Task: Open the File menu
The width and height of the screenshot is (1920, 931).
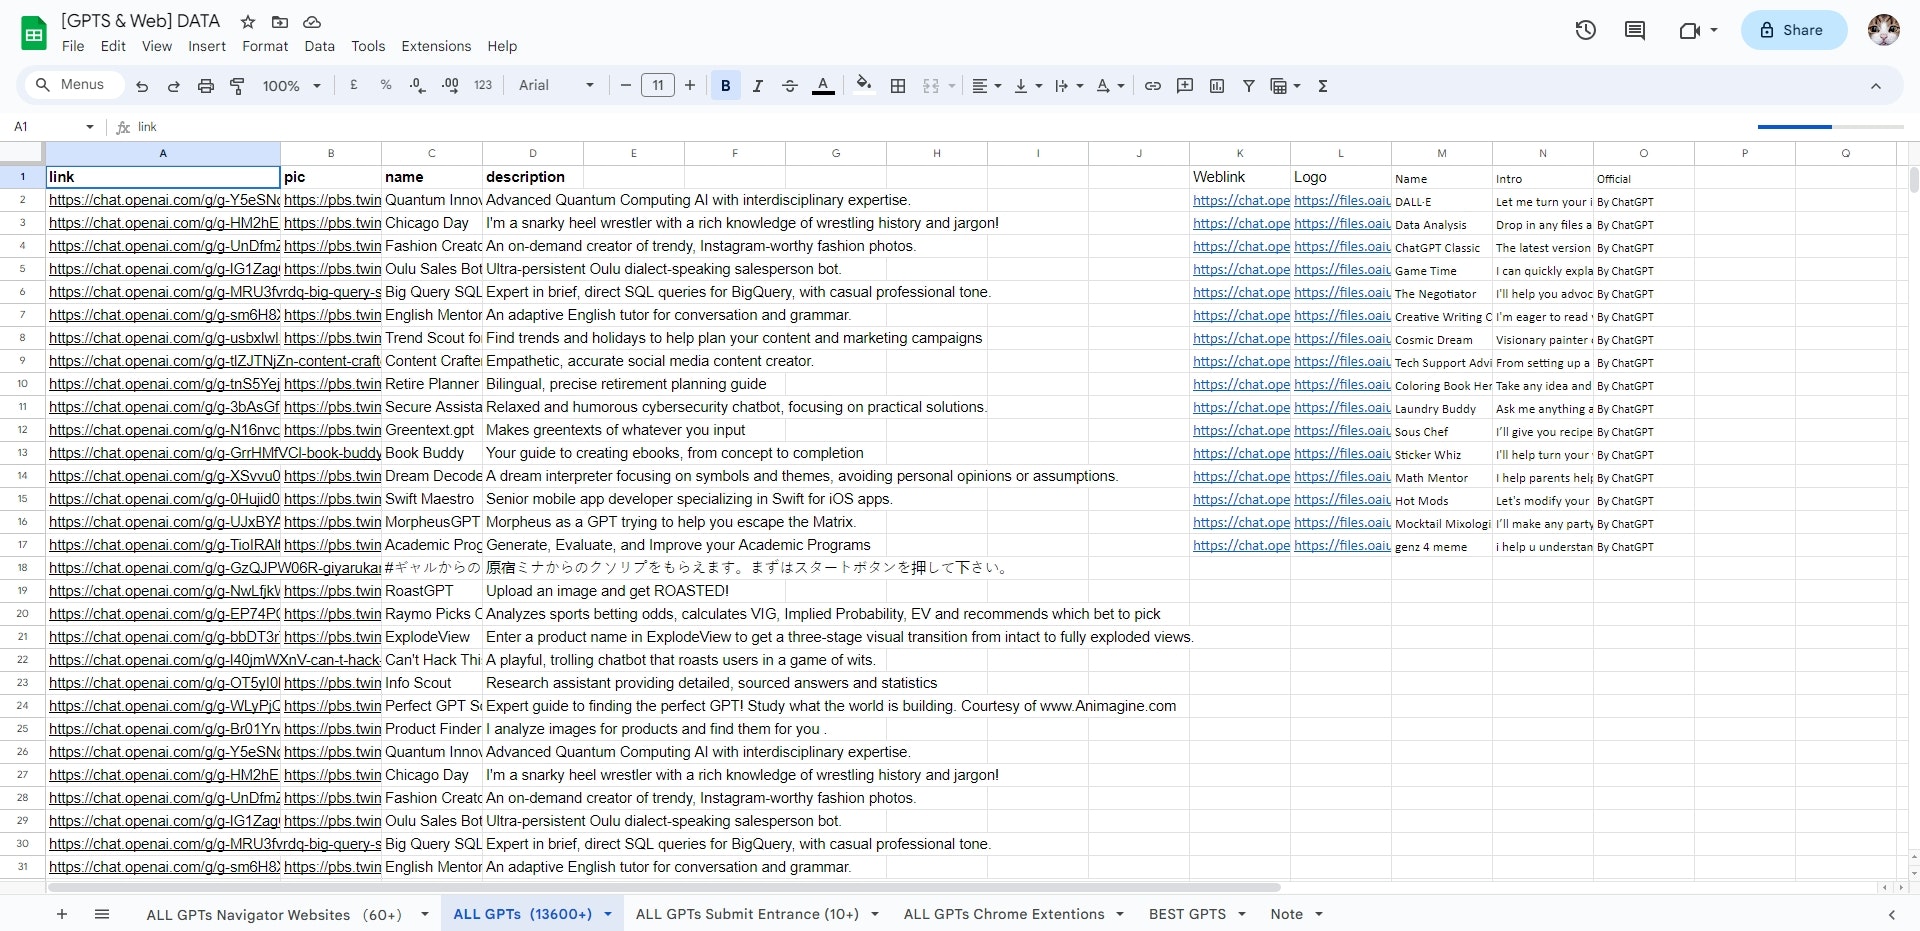Action: (x=73, y=46)
